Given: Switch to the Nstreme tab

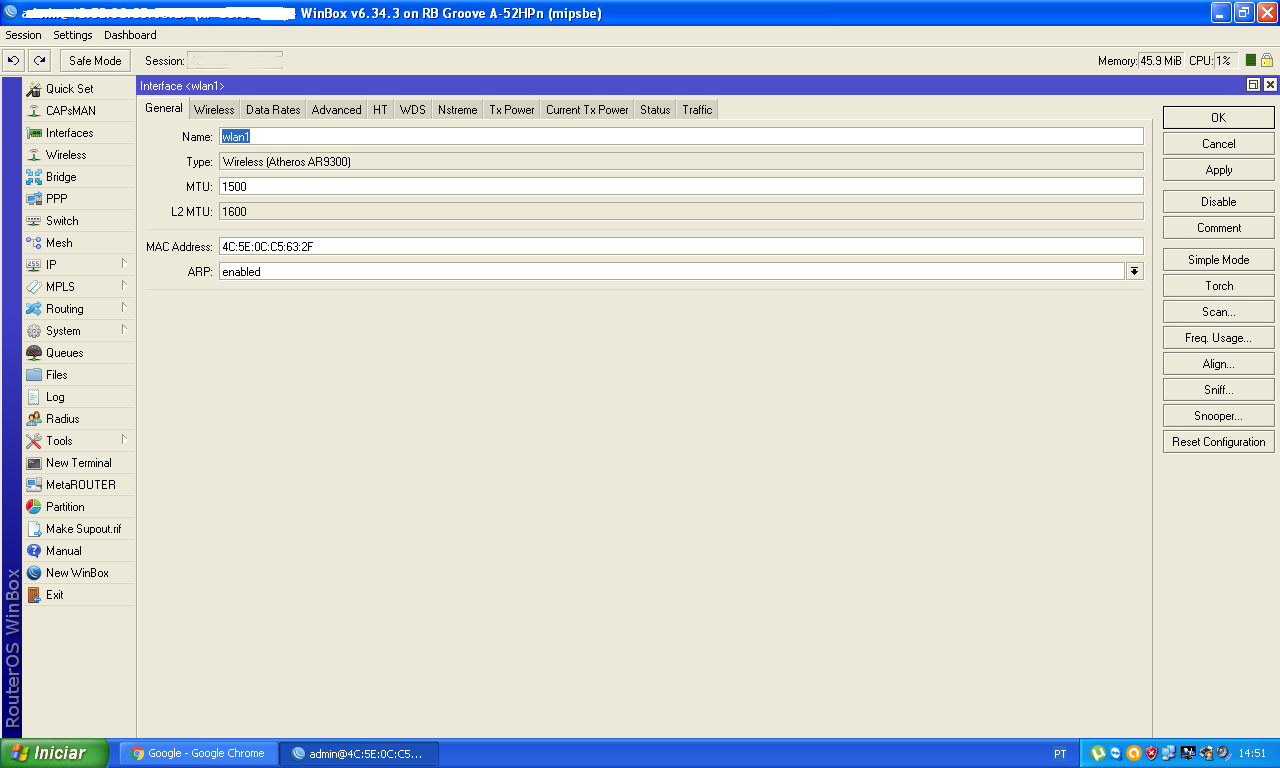Looking at the screenshot, I should click(x=457, y=110).
